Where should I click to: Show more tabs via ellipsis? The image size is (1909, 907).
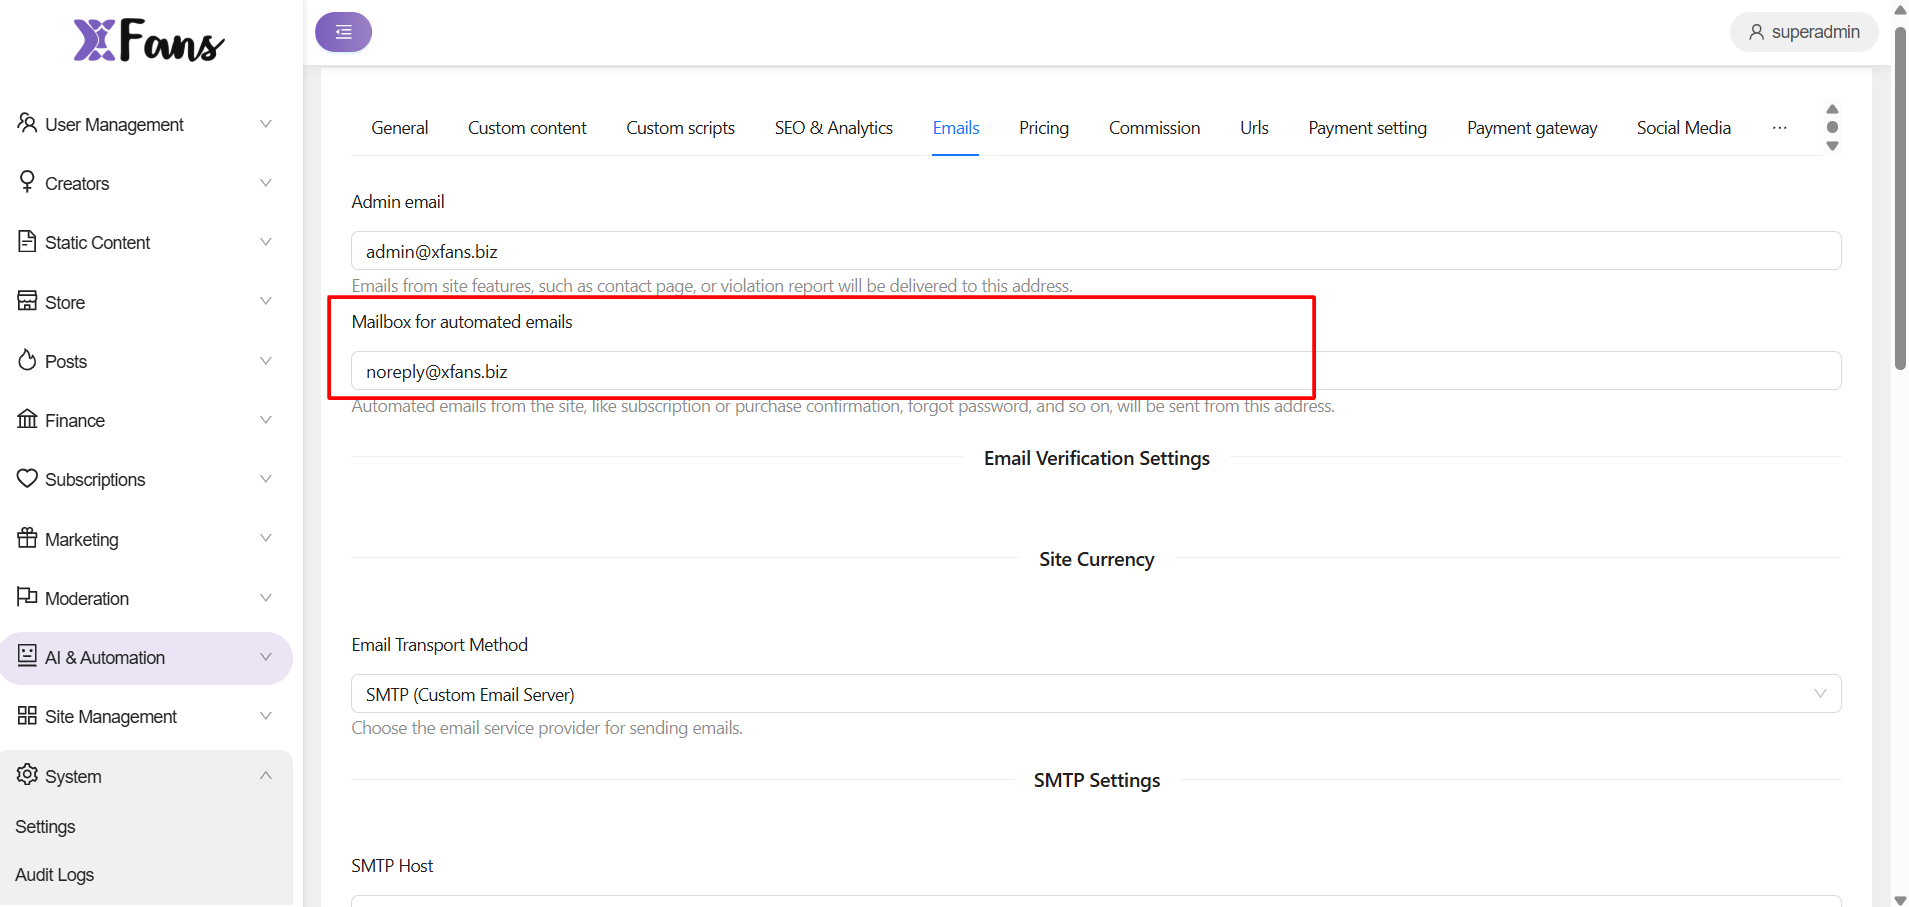point(1779,128)
